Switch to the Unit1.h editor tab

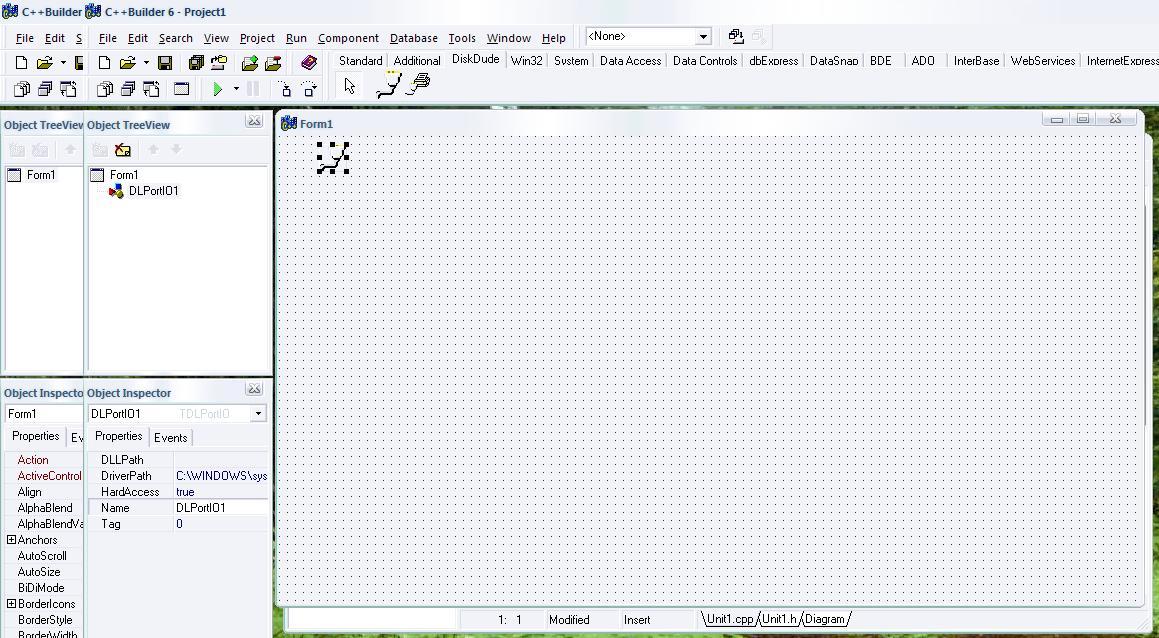(779, 620)
